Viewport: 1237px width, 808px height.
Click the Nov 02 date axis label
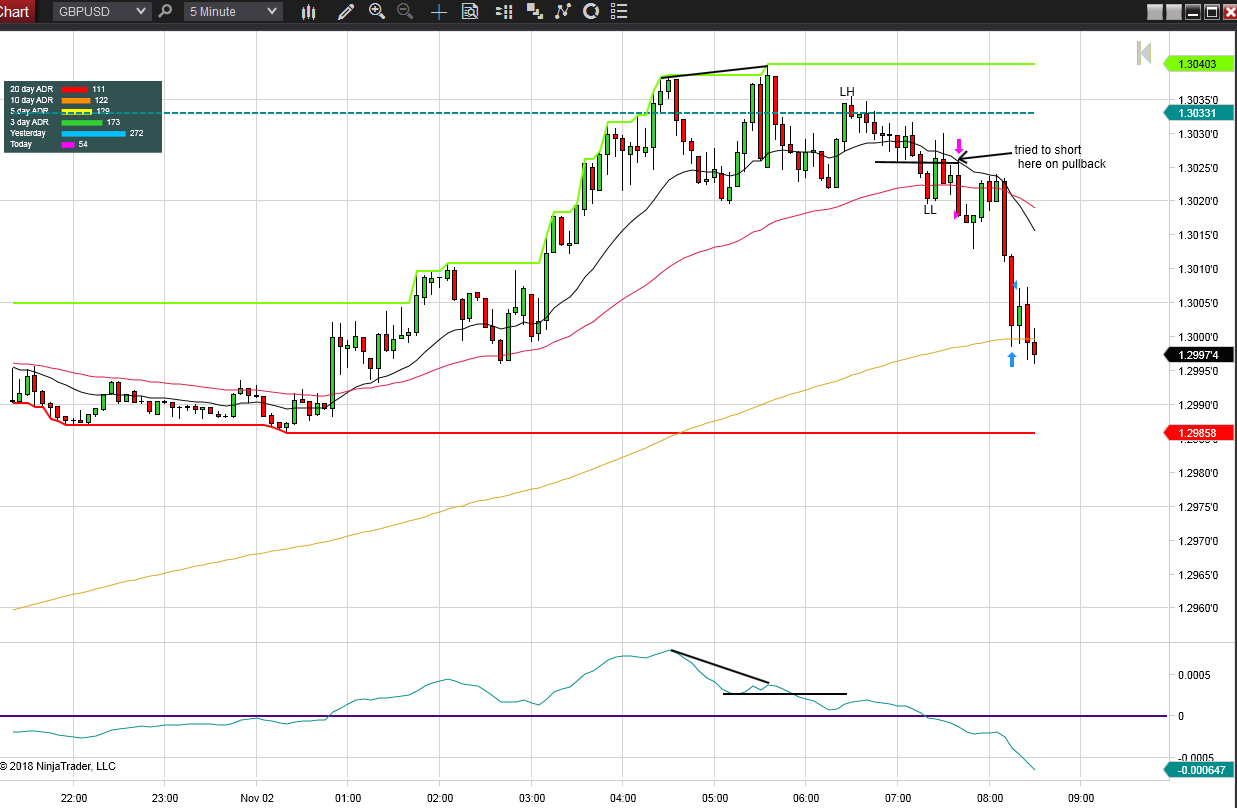256,797
